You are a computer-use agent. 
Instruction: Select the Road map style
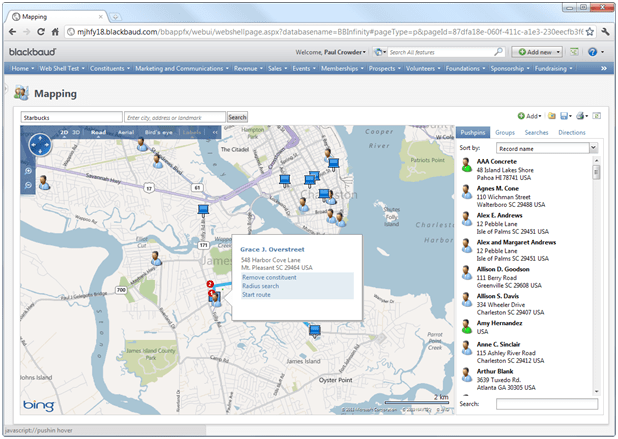point(99,132)
